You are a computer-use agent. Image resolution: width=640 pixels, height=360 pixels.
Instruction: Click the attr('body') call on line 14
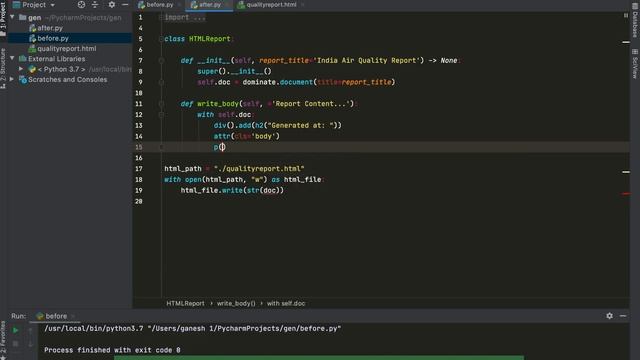coord(247,136)
